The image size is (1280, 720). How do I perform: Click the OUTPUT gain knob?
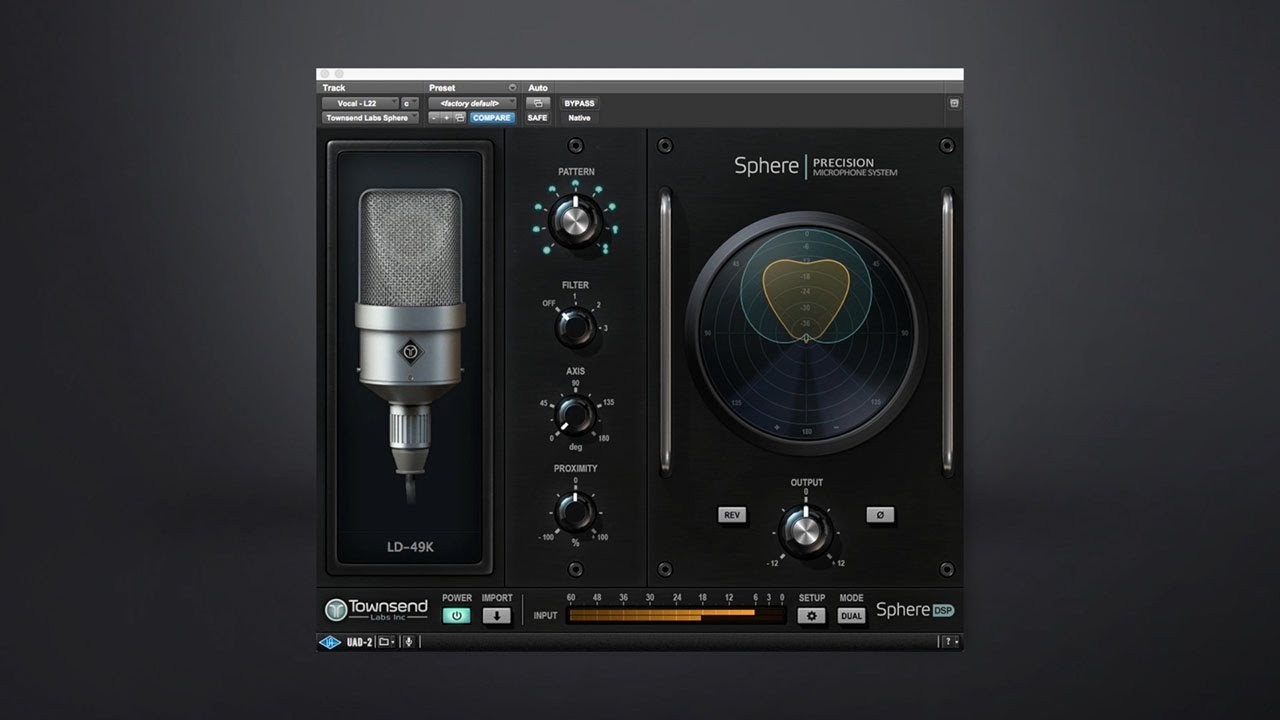coord(806,530)
